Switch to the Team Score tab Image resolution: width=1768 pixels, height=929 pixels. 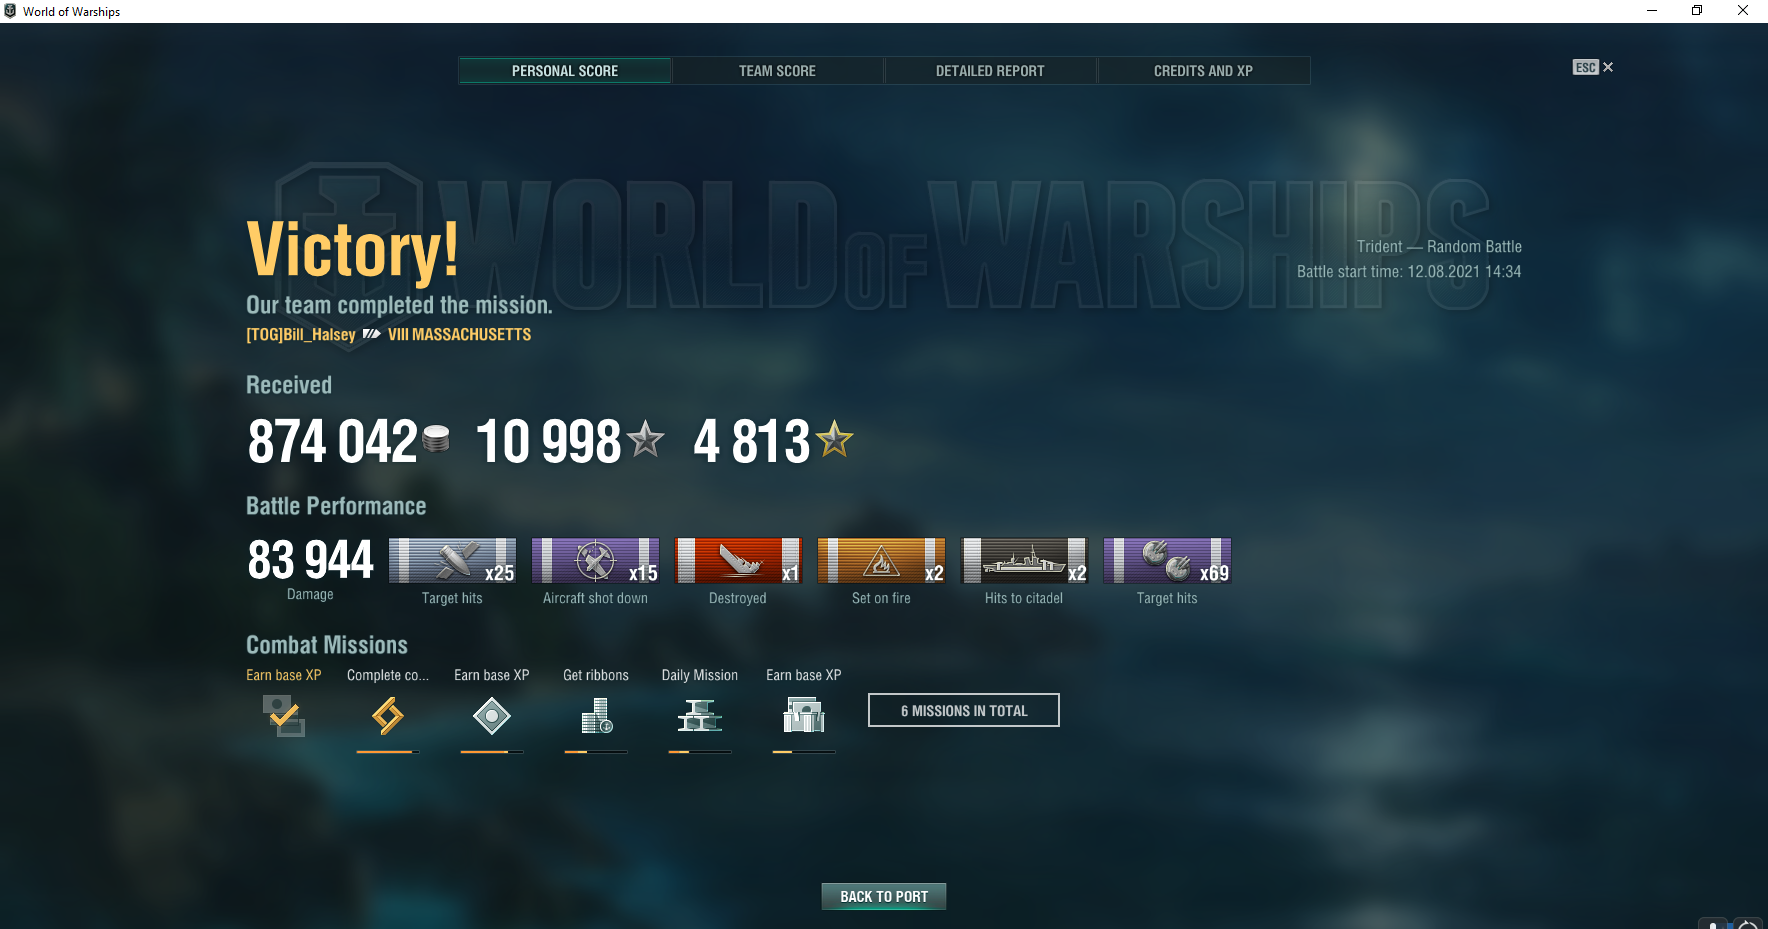pos(777,71)
